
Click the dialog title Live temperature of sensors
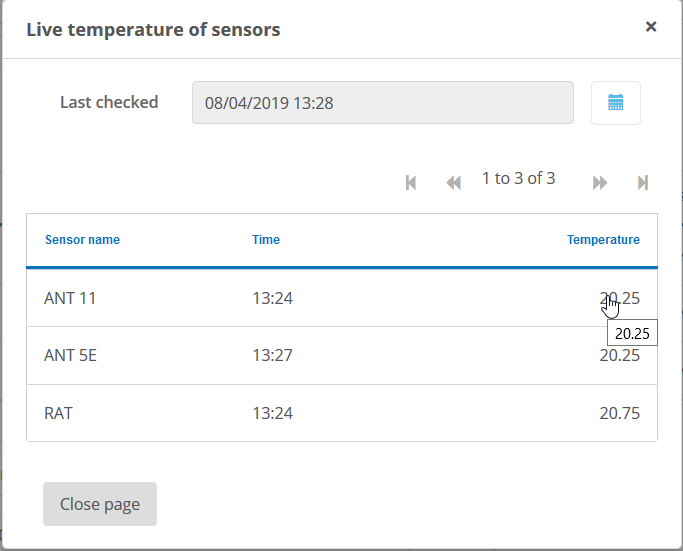coord(153,30)
